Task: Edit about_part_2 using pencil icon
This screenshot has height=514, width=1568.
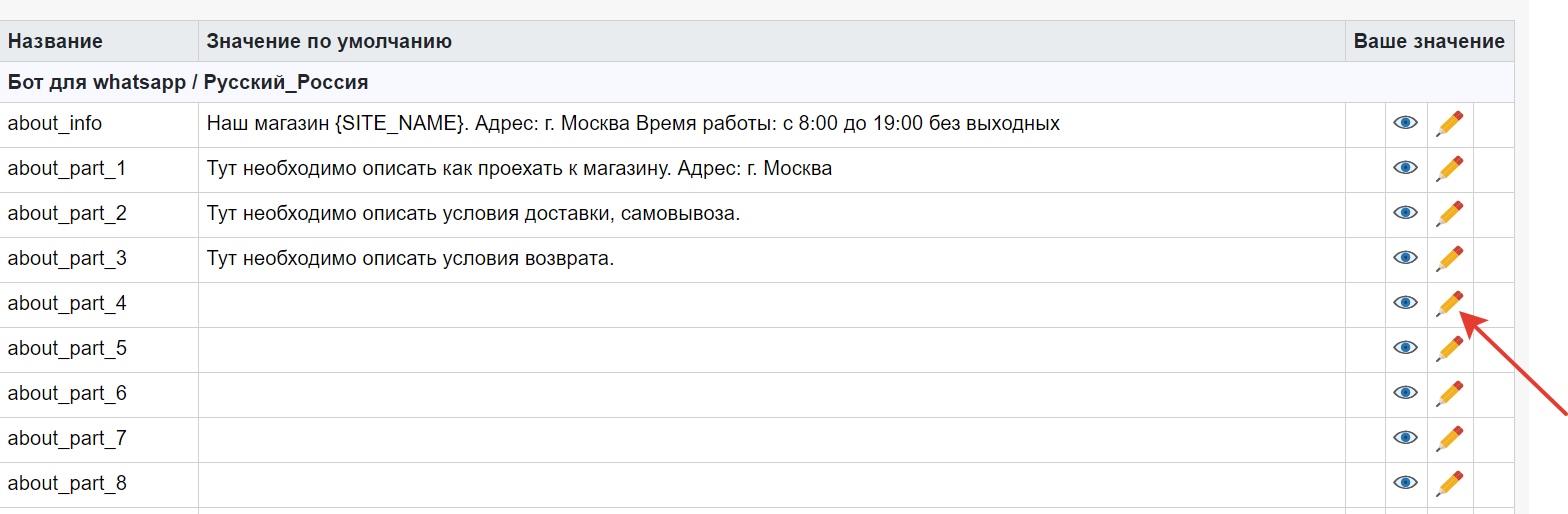Action: (1449, 213)
